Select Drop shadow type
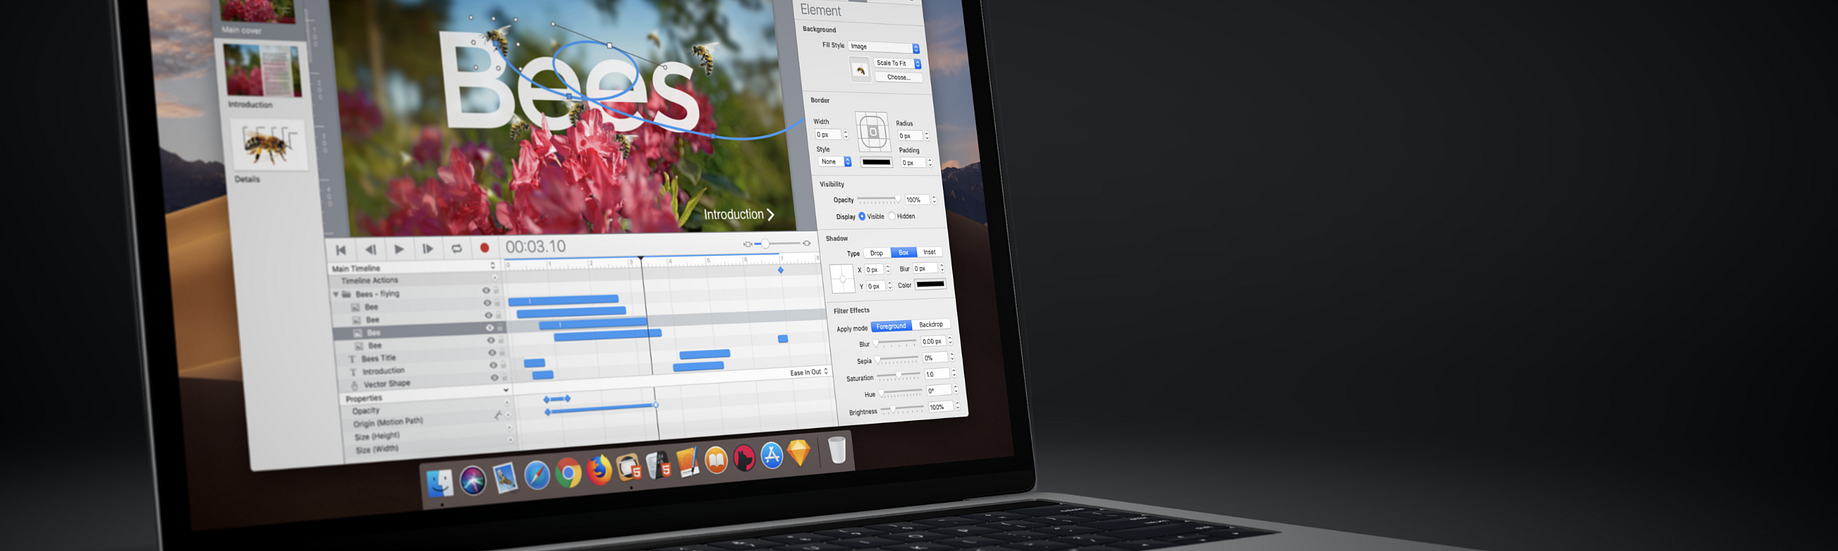Image resolution: width=1838 pixels, height=551 pixels. point(876,253)
